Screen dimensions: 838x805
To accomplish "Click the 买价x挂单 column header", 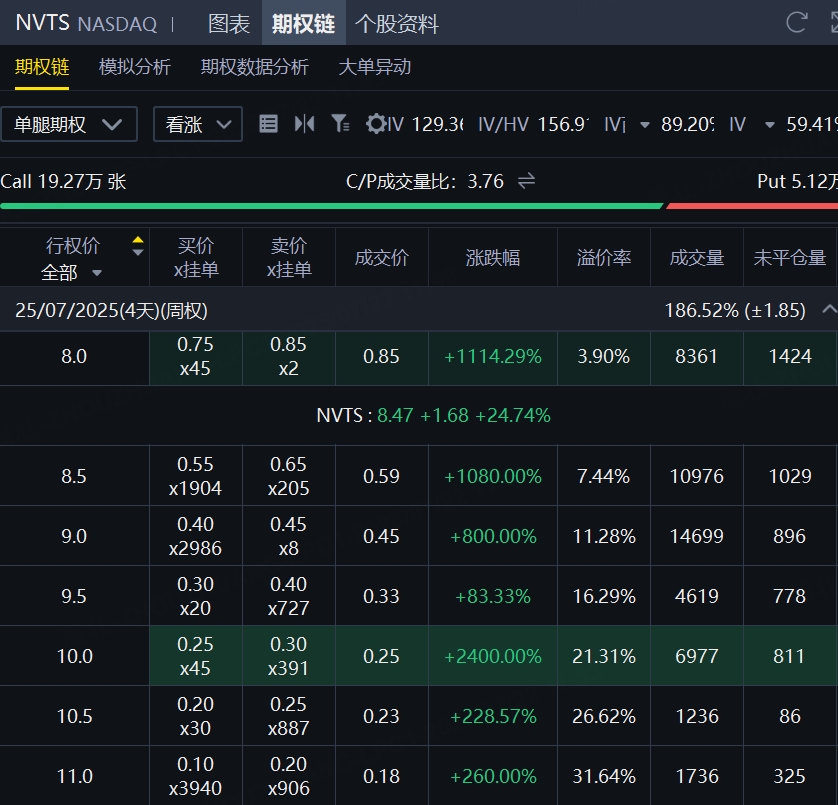I will 196,258.
